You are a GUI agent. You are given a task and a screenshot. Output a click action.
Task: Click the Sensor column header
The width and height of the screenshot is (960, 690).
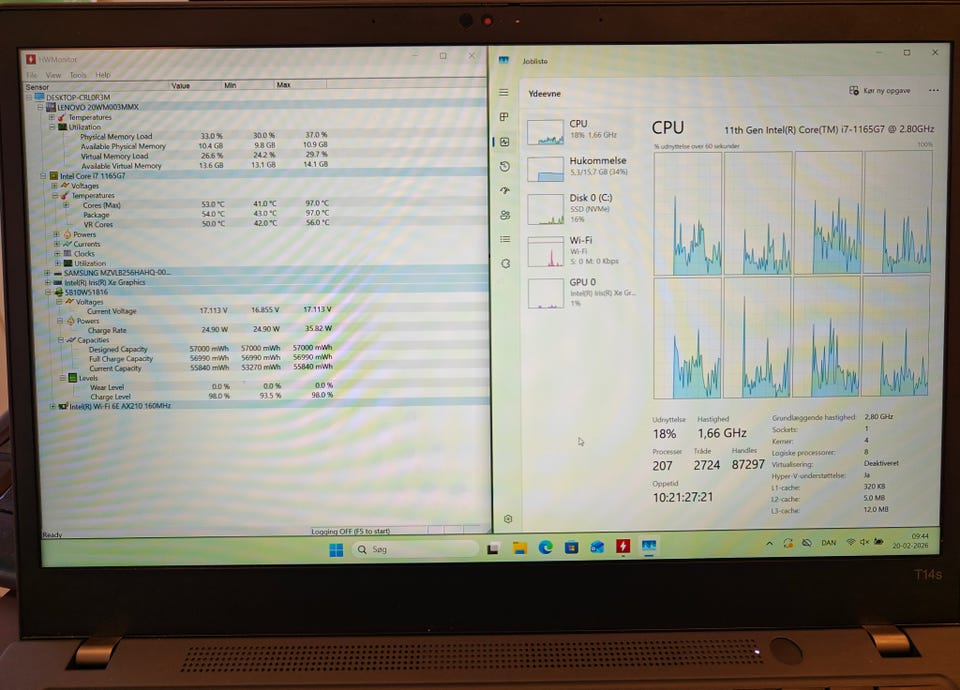coord(96,87)
